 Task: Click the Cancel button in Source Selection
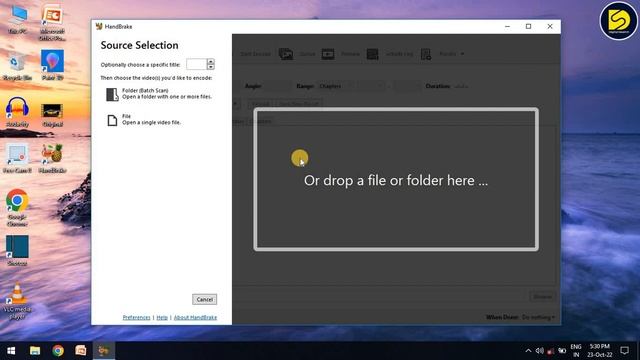204,299
